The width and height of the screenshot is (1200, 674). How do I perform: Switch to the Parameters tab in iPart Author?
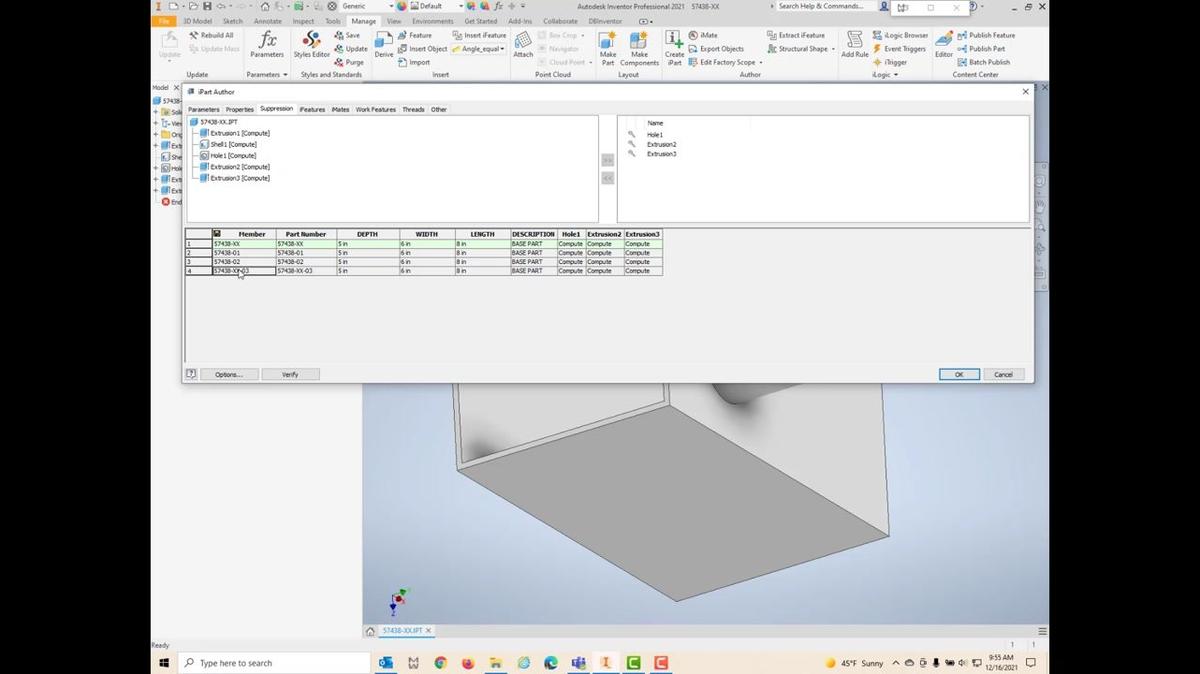pyautogui.click(x=204, y=109)
